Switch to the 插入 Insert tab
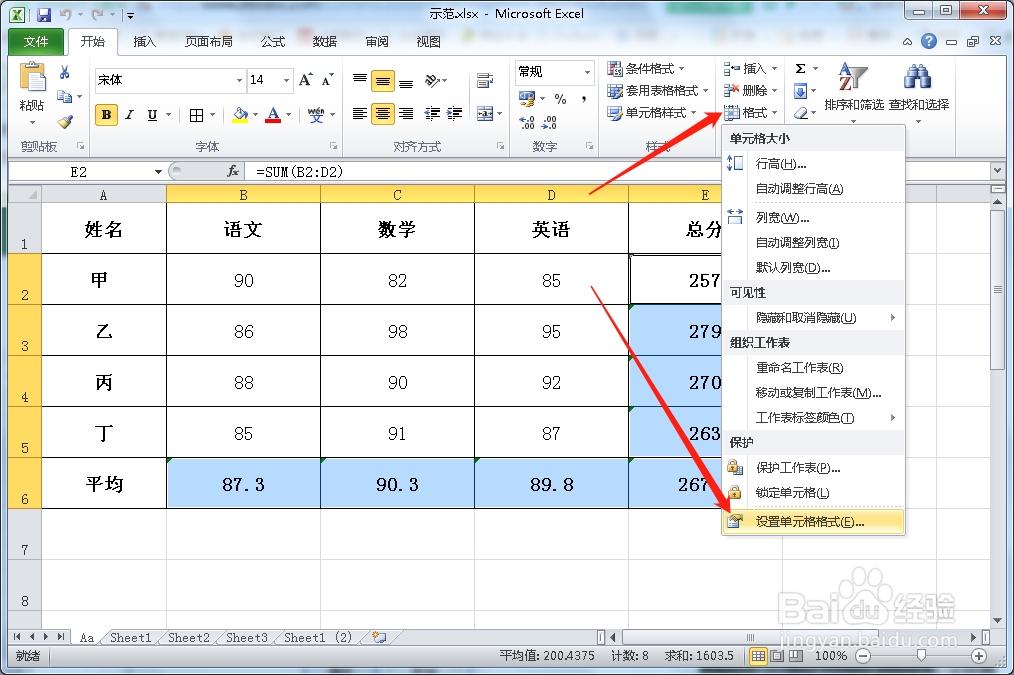 pyautogui.click(x=144, y=41)
